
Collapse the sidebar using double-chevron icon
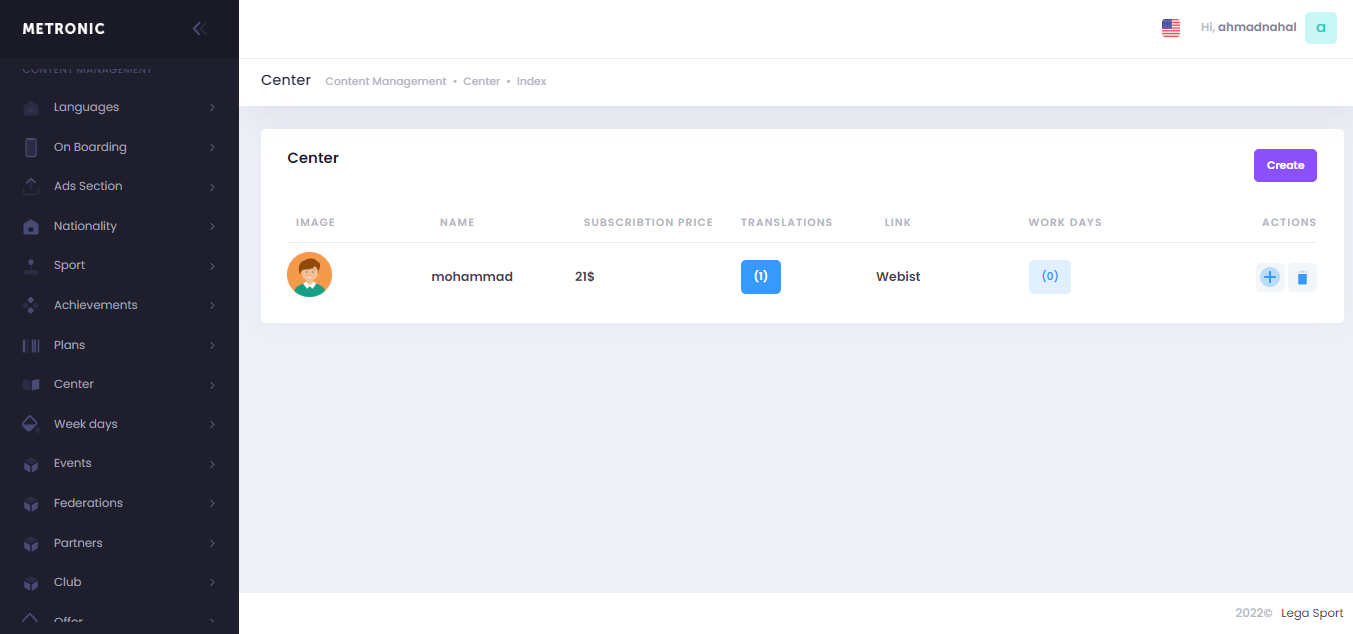pyautogui.click(x=199, y=29)
